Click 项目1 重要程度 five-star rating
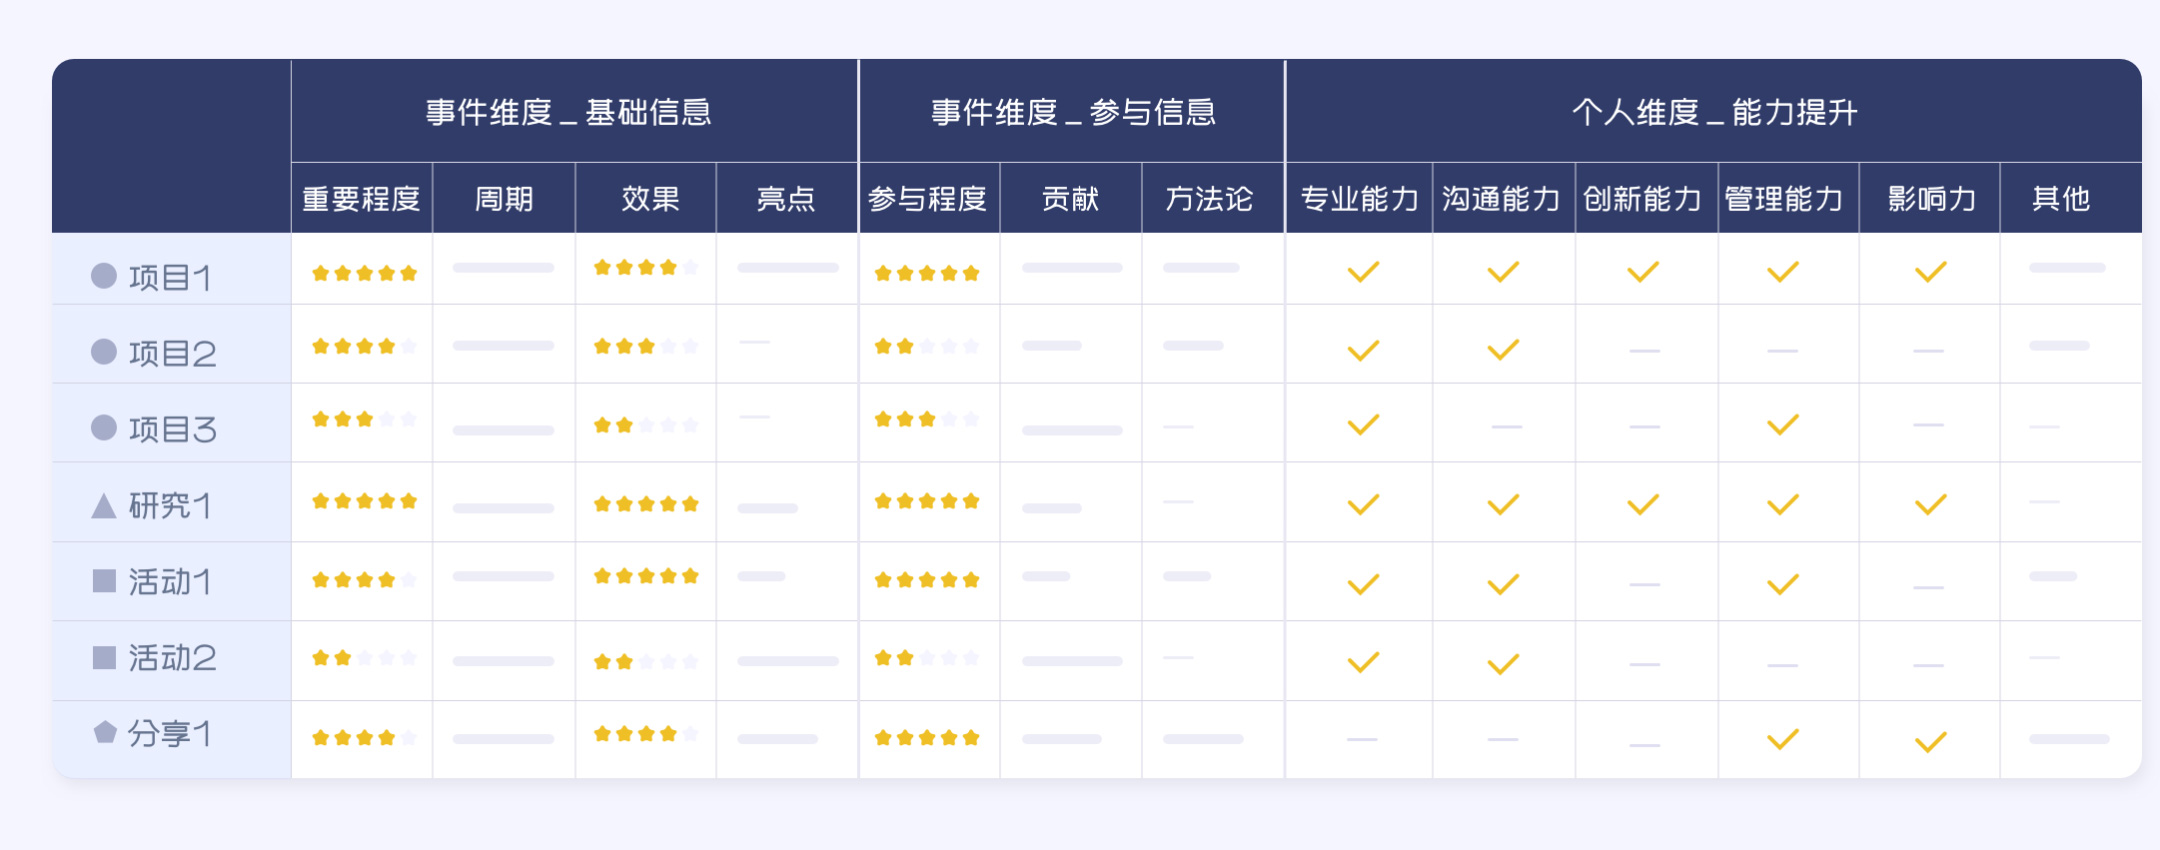2160x850 pixels. click(364, 273)
